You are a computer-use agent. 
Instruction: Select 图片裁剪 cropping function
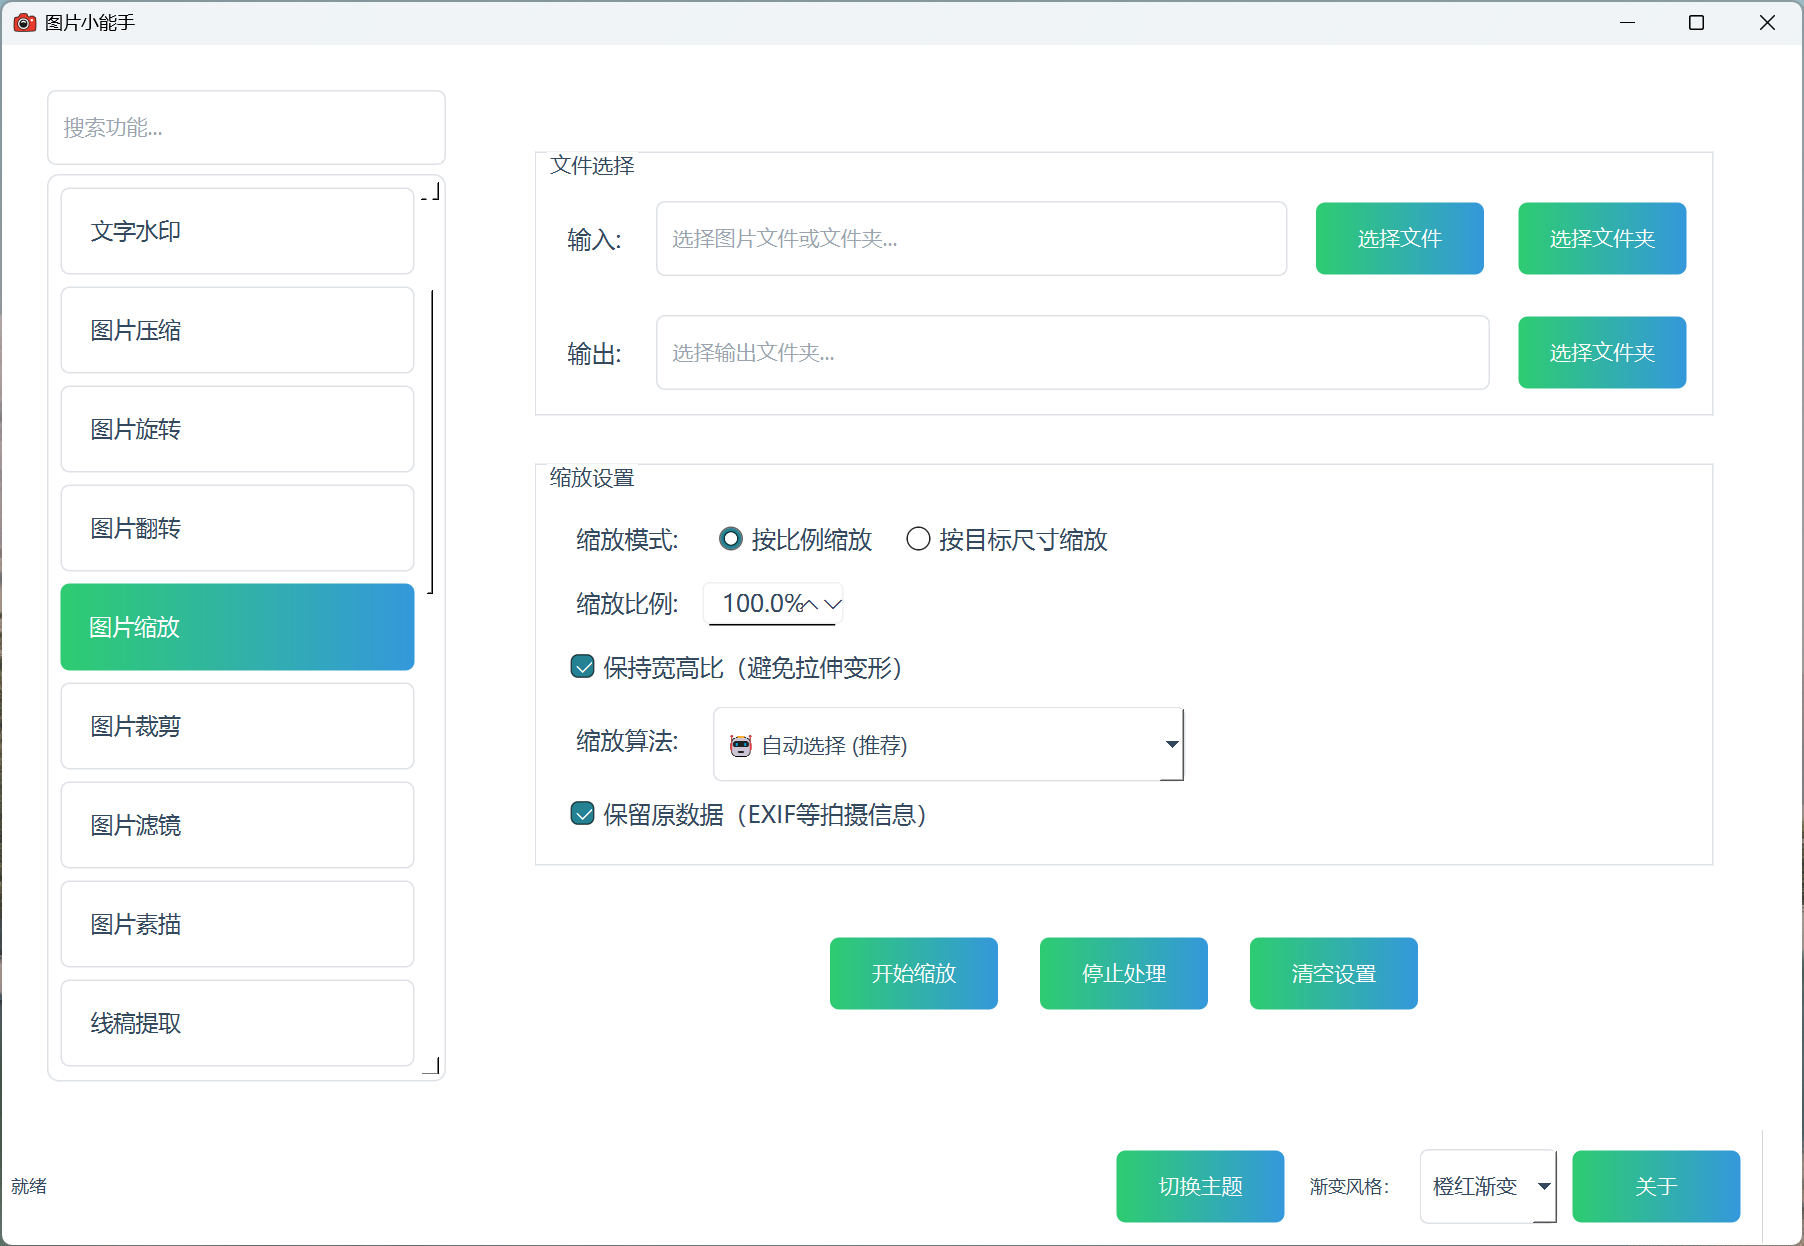click(x=236, y=726)
